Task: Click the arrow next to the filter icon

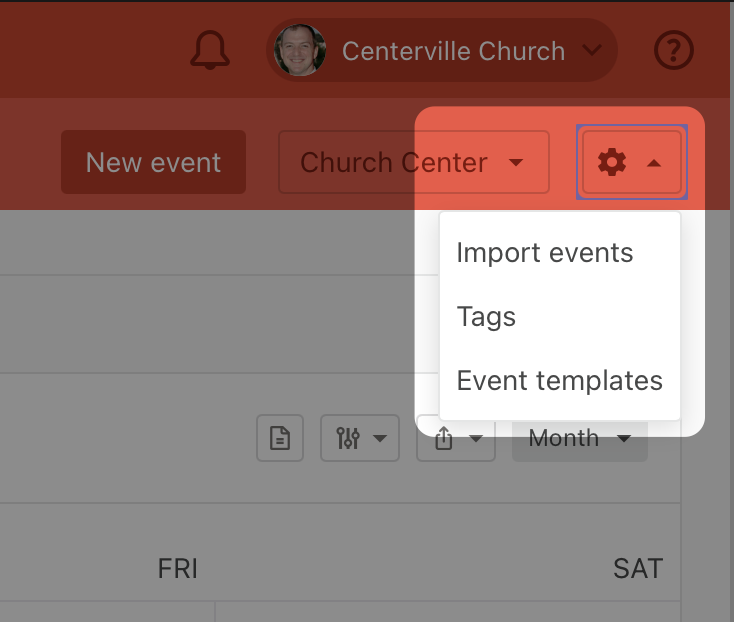Action: (380, 438)
